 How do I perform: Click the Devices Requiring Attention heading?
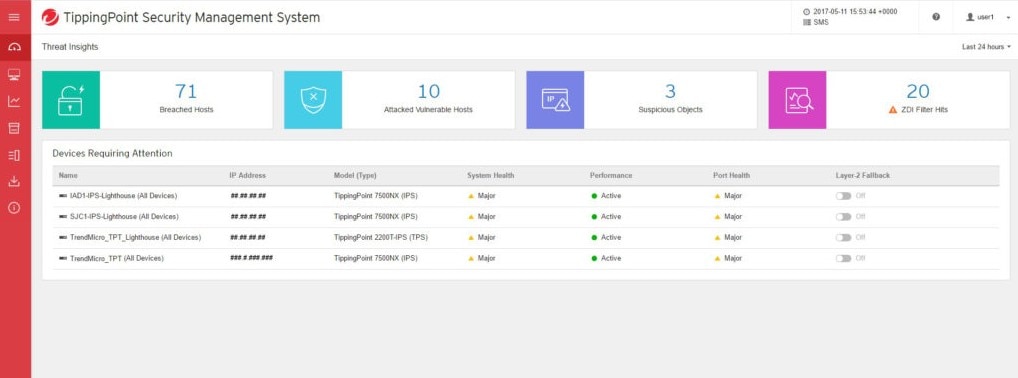[112, 153]
